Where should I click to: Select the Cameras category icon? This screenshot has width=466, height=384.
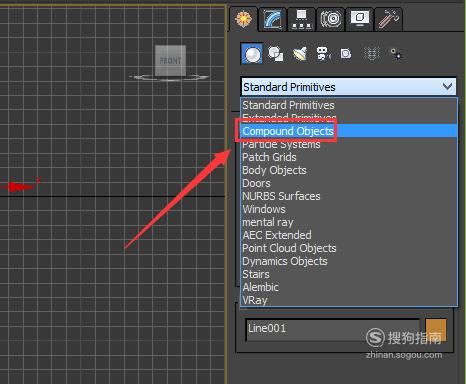(x=323, y=54)
